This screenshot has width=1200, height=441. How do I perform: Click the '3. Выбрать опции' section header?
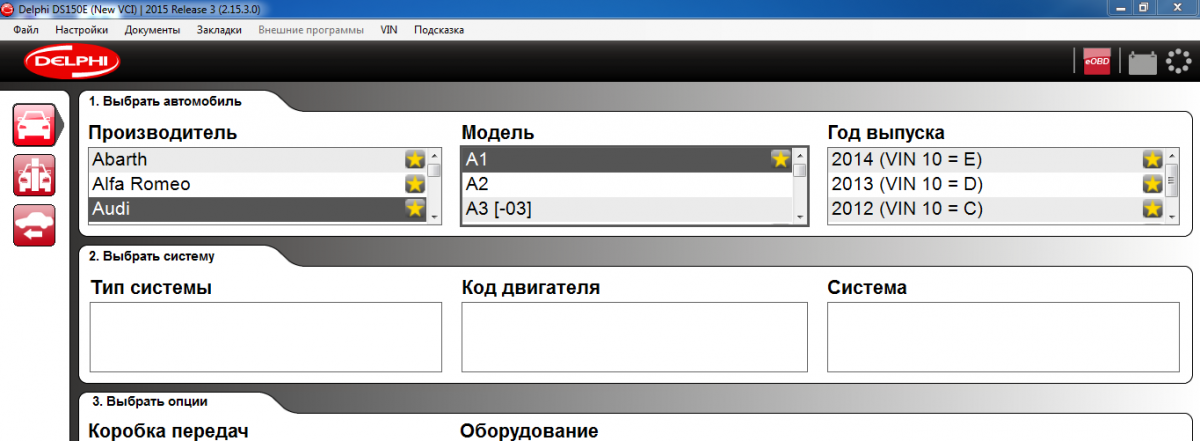coord(150,402)
